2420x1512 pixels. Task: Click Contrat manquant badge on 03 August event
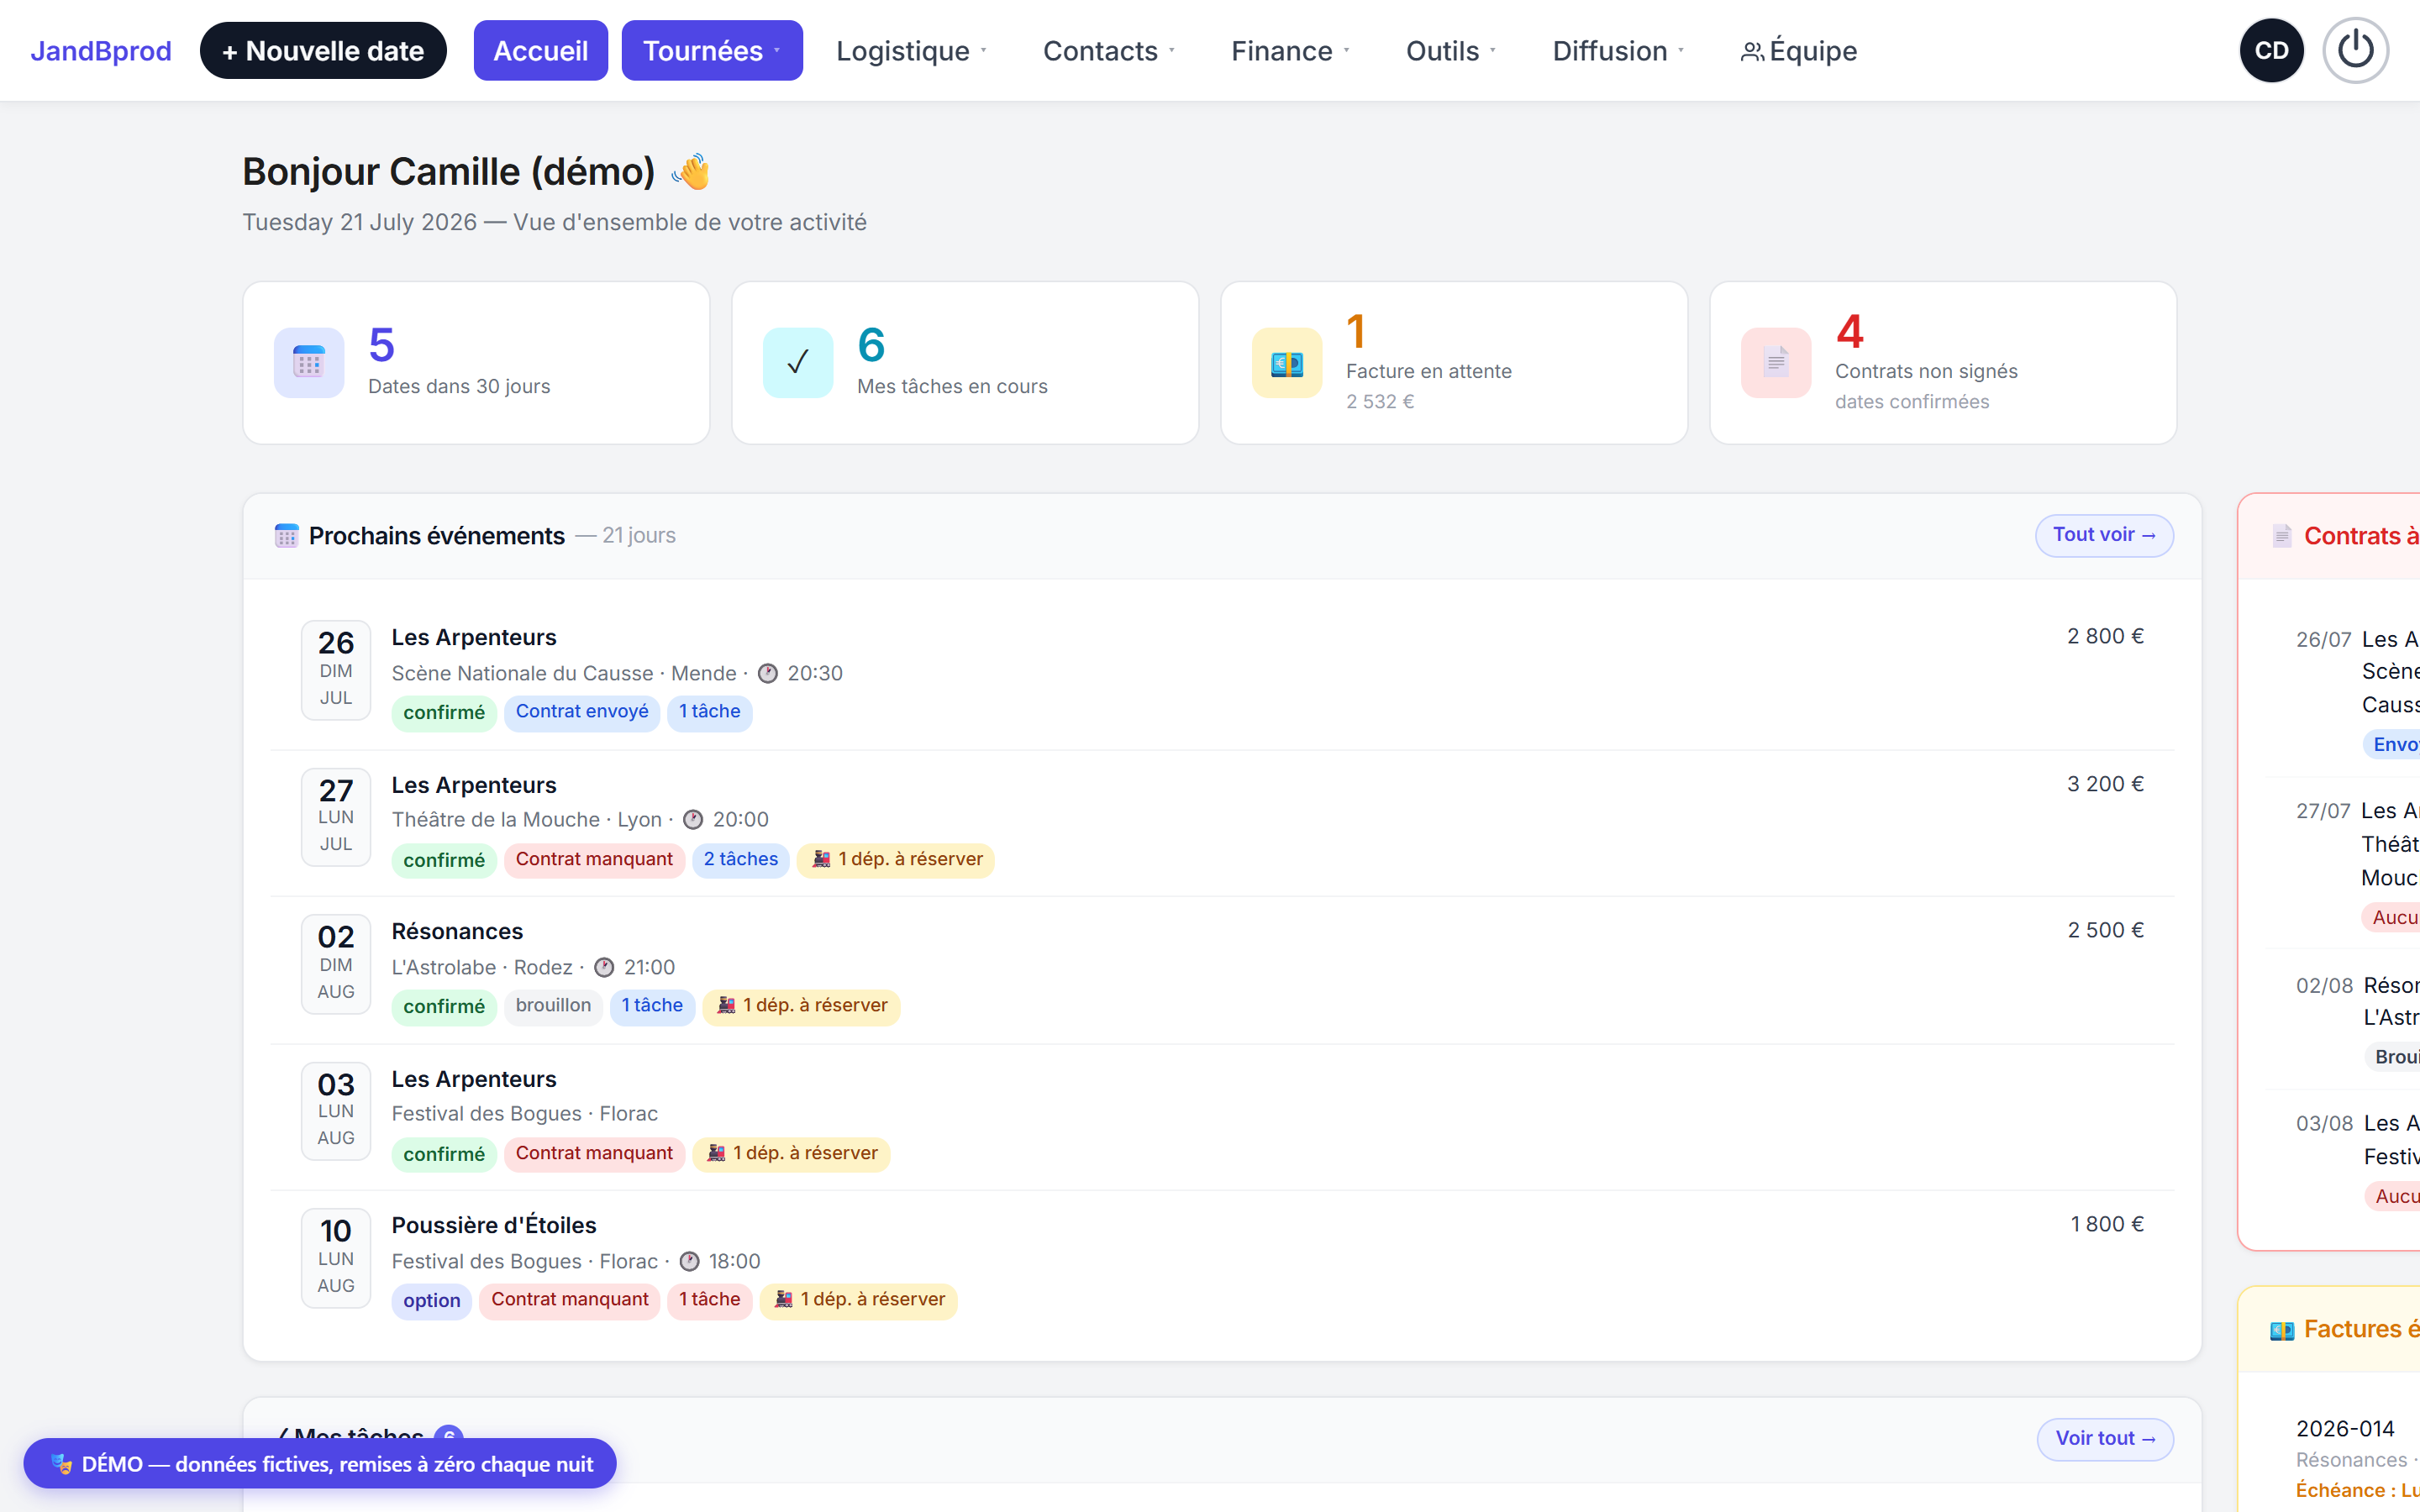[x=594, y=1154]
